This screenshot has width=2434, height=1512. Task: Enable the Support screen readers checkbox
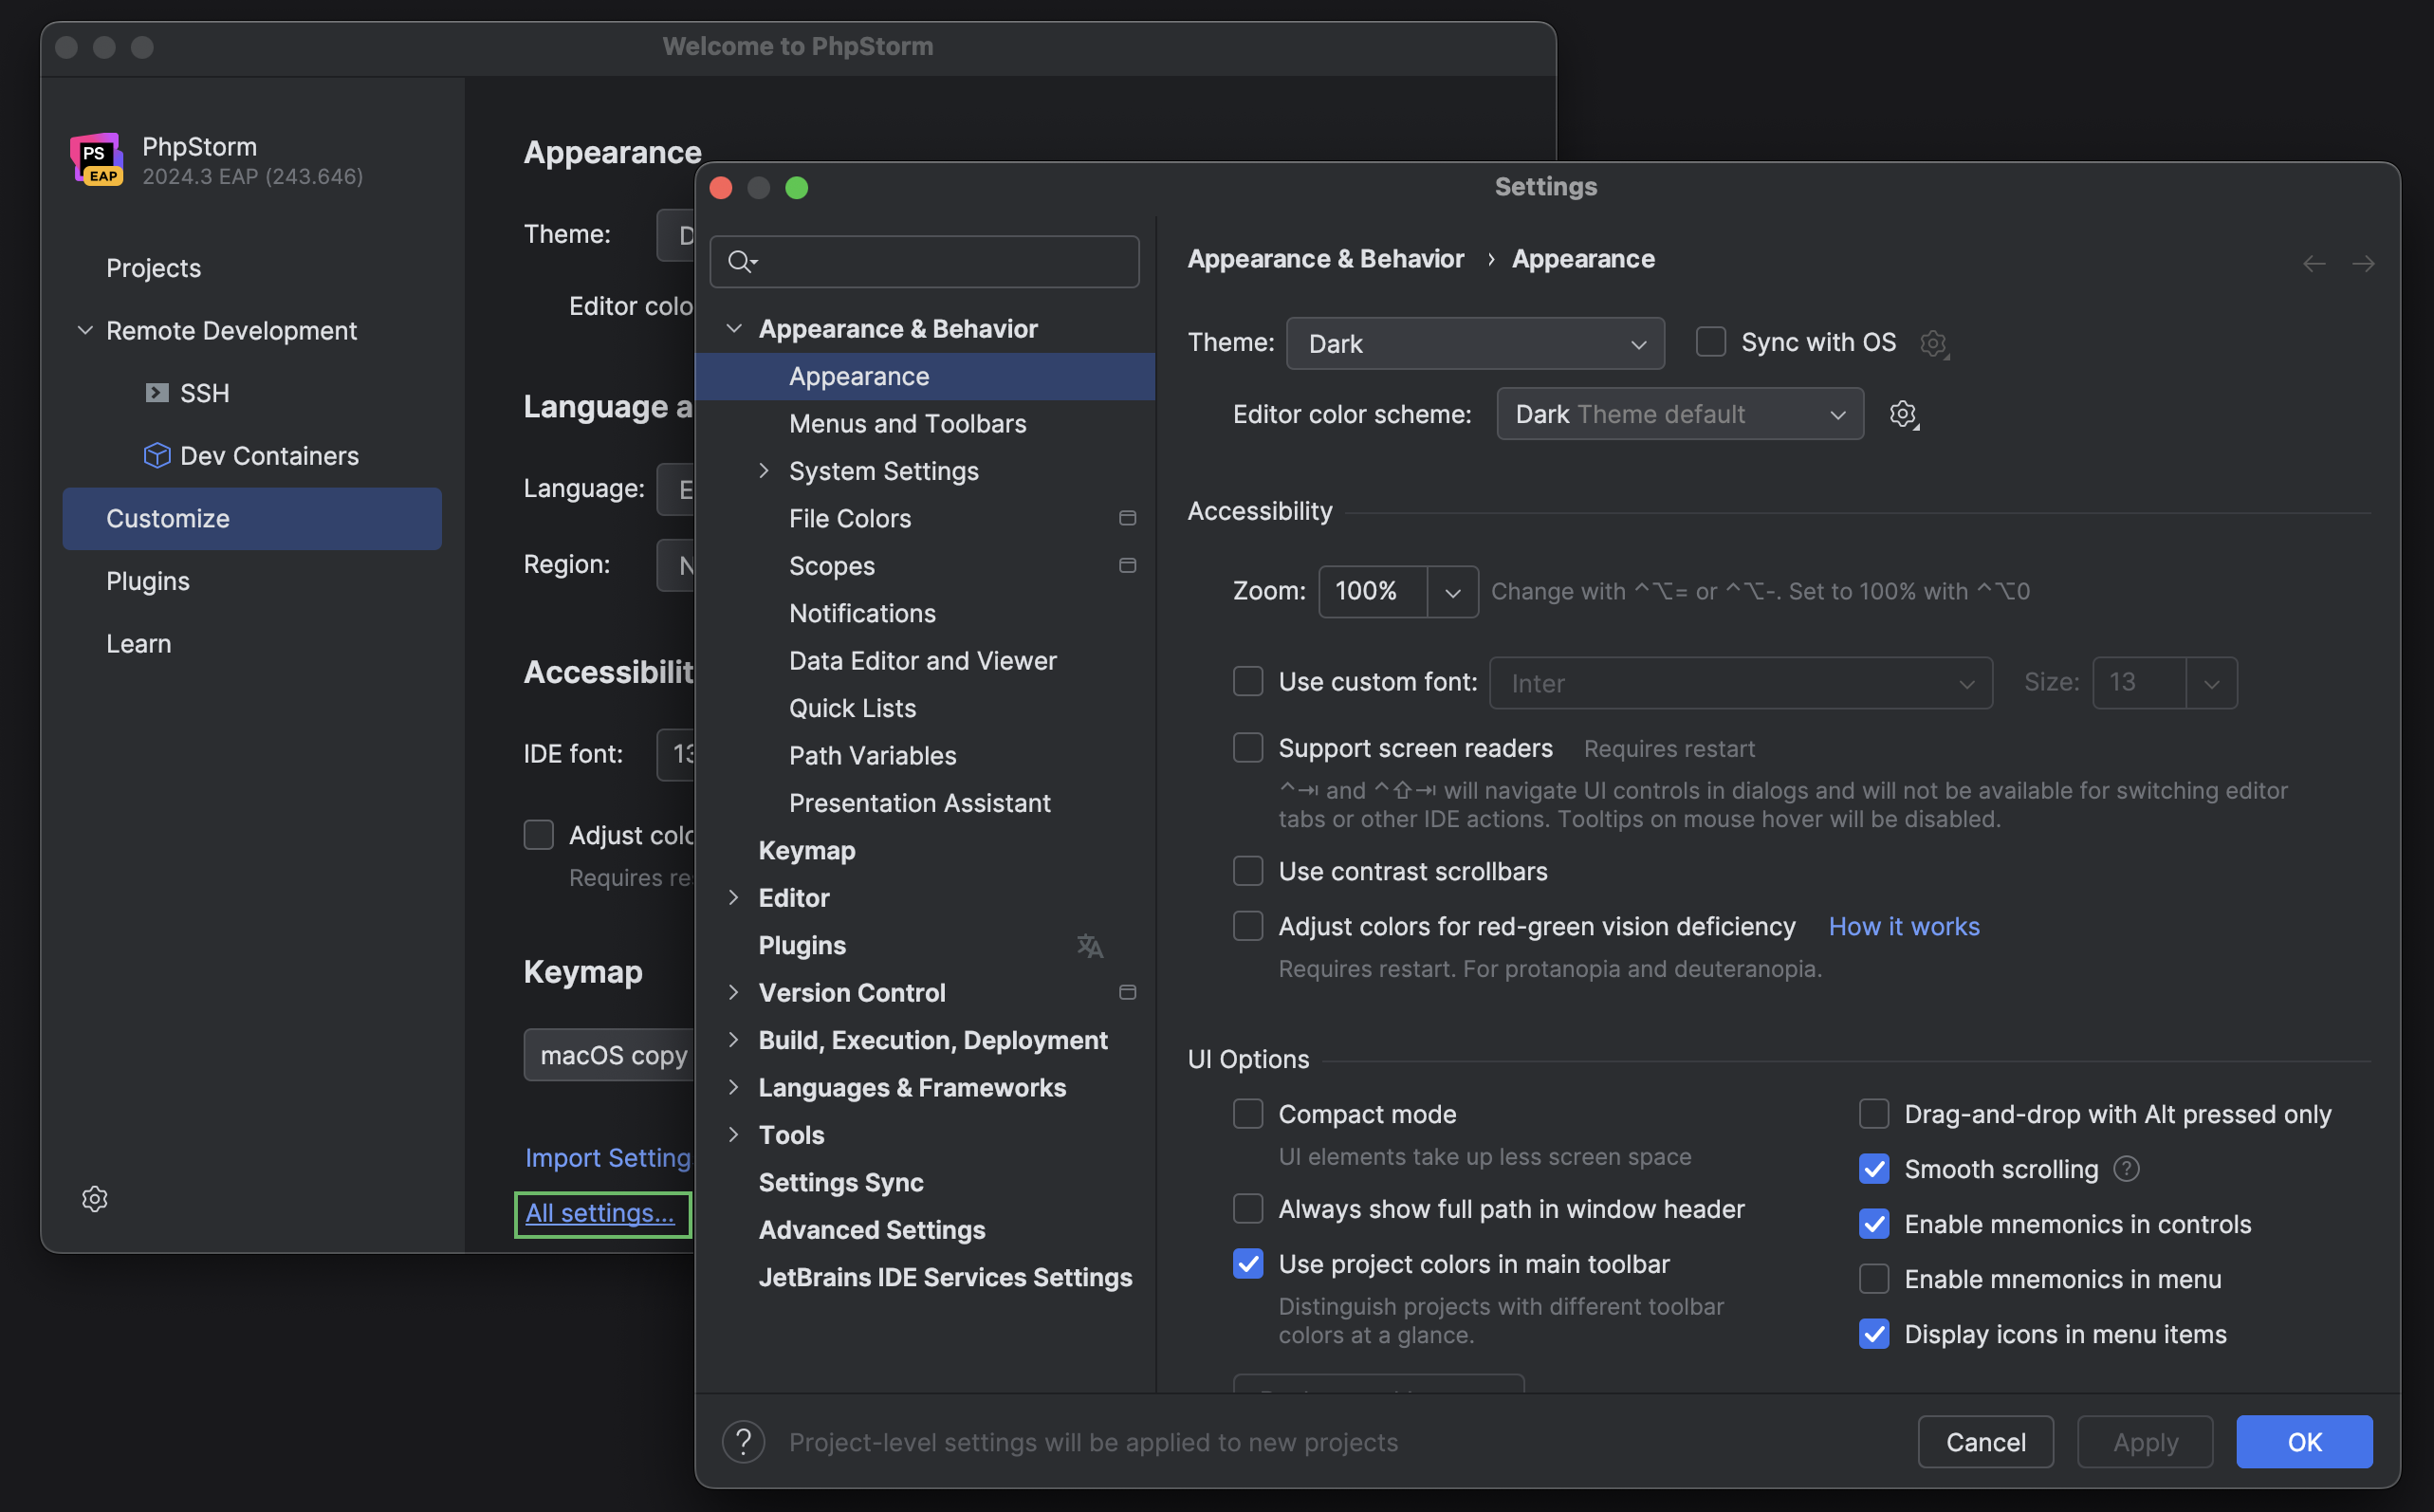[x=1248, y=747]
